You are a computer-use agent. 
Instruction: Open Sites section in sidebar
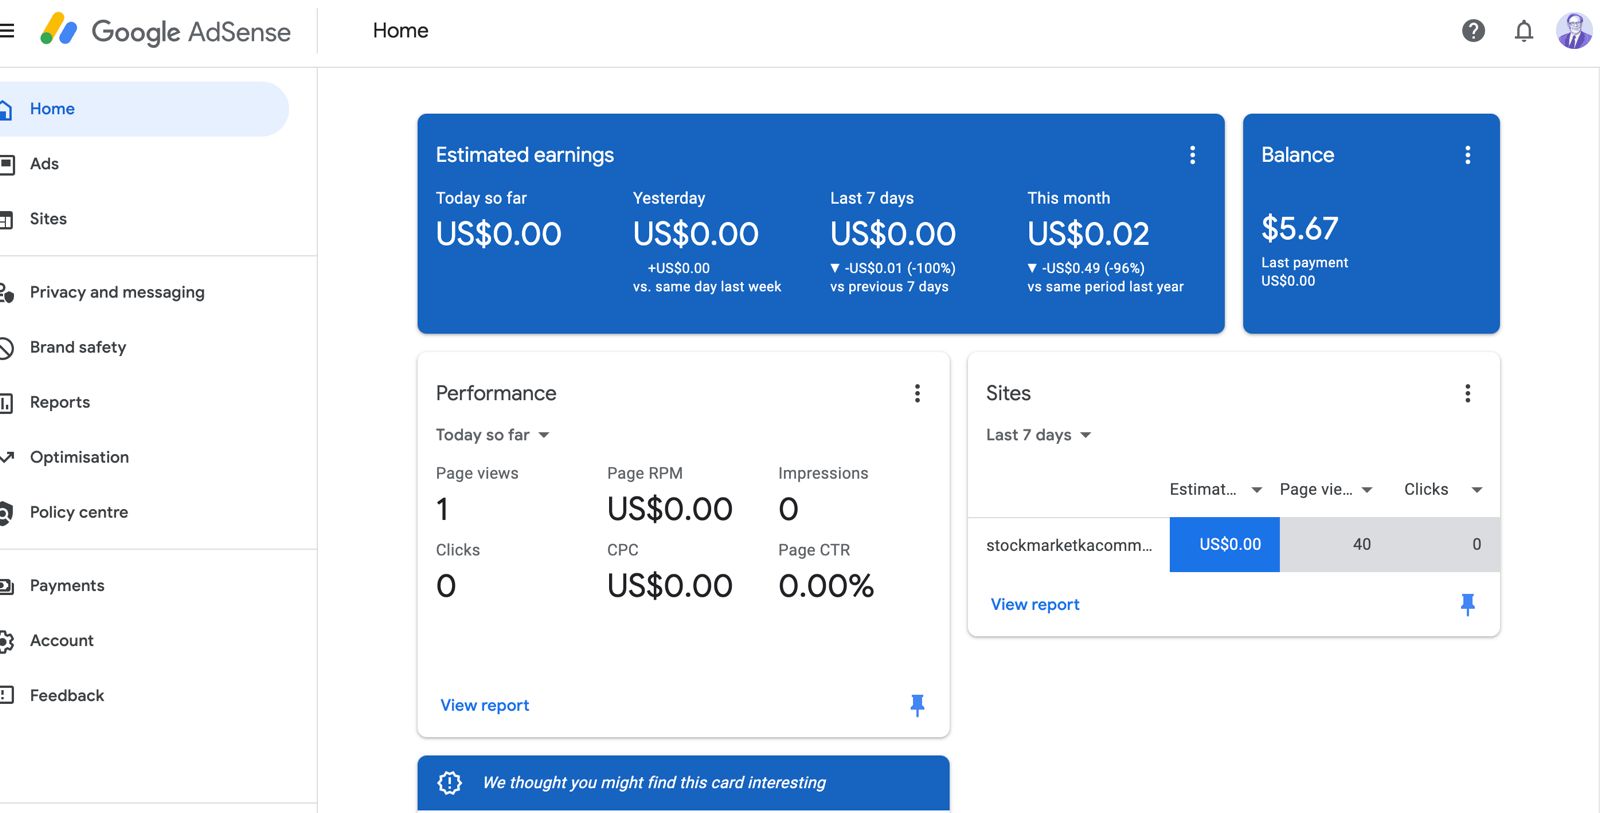[x=48, y=219]
